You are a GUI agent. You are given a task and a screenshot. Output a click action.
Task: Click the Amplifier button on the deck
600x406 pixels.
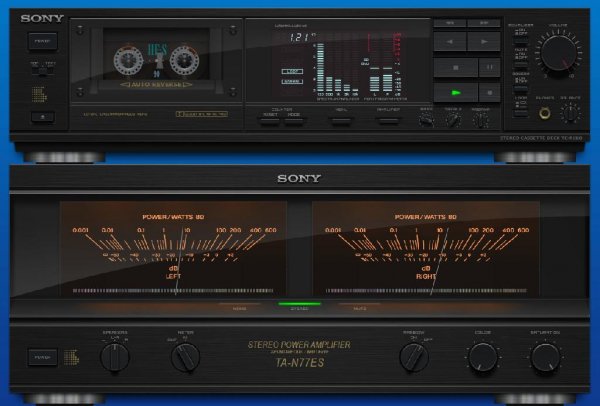coord(388,121)
